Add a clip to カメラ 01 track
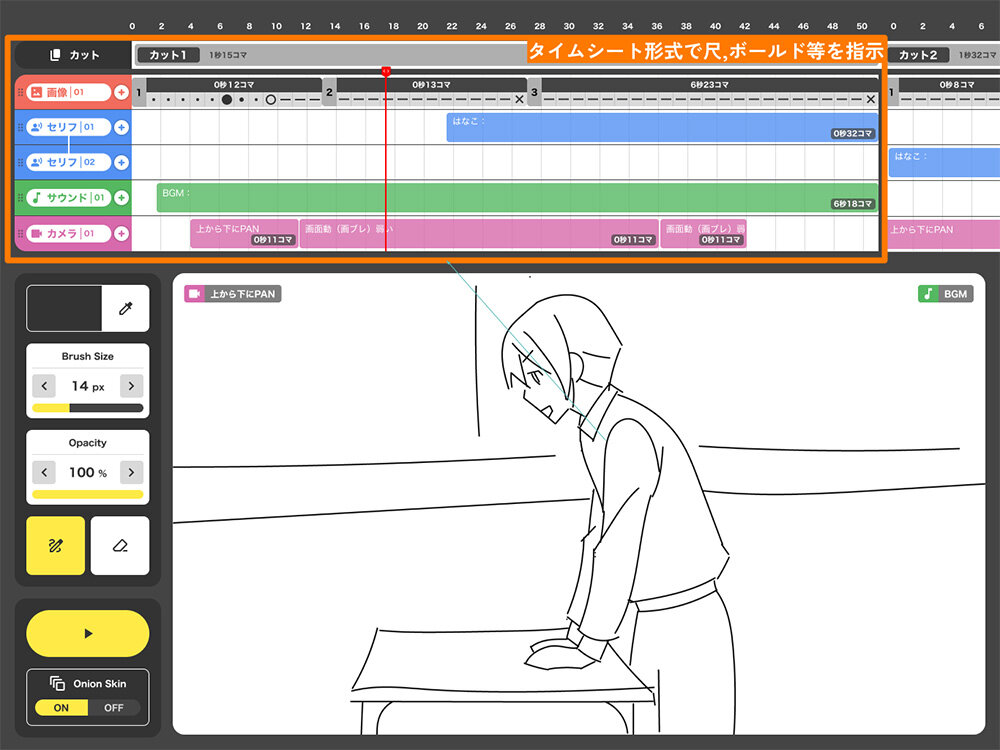This screenshot has height=750, width=1000. tap(121, 233)
